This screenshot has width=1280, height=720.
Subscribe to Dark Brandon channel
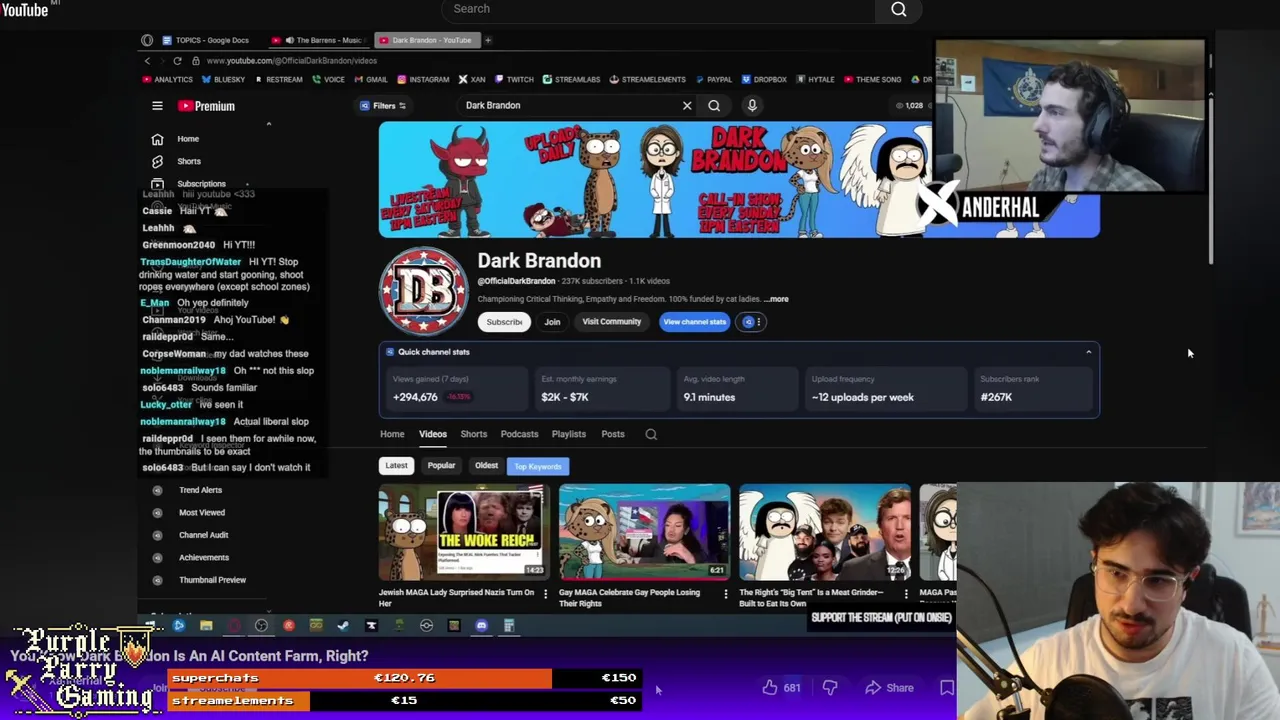click(x=504, y=322)
